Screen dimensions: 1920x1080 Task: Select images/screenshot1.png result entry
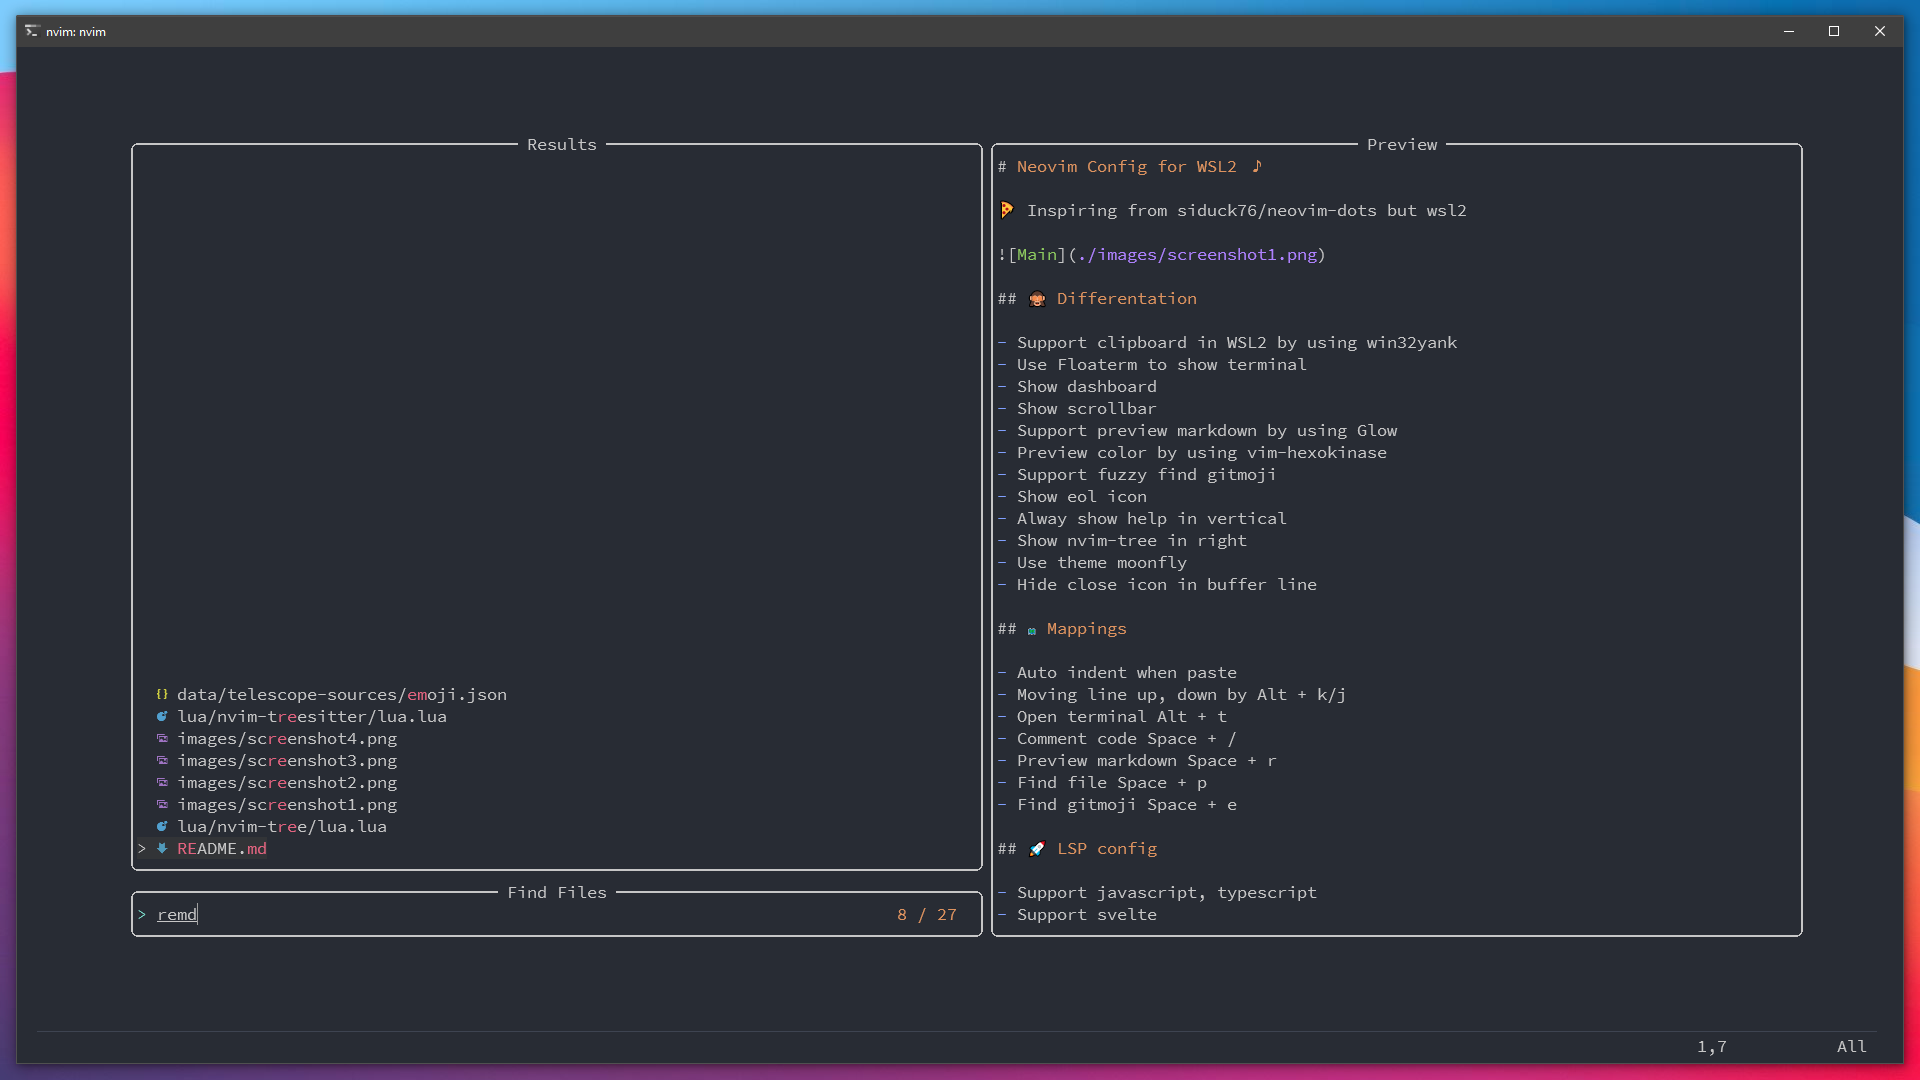click(287, 804)
